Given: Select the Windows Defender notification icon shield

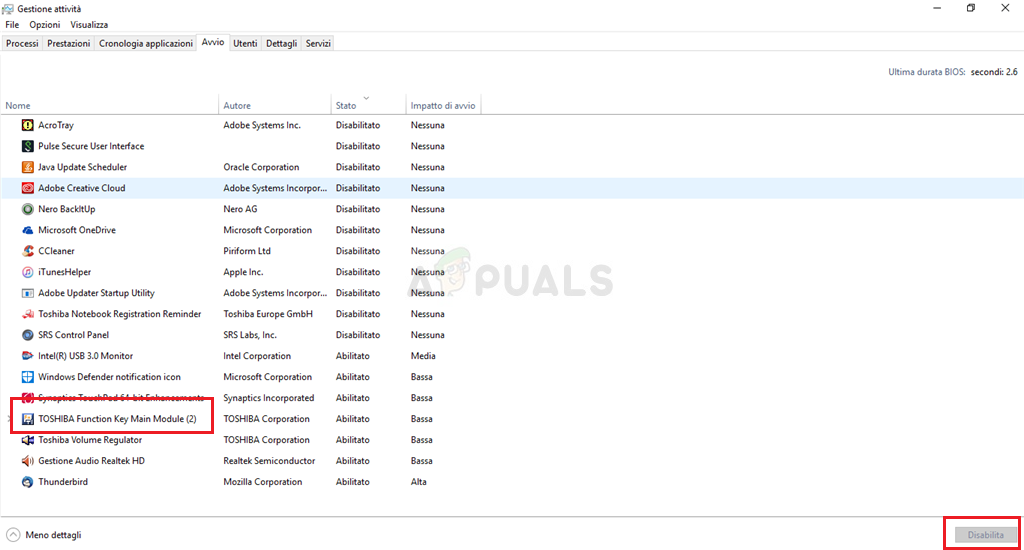Looking at the screenshot, I should tap(27, 376).
